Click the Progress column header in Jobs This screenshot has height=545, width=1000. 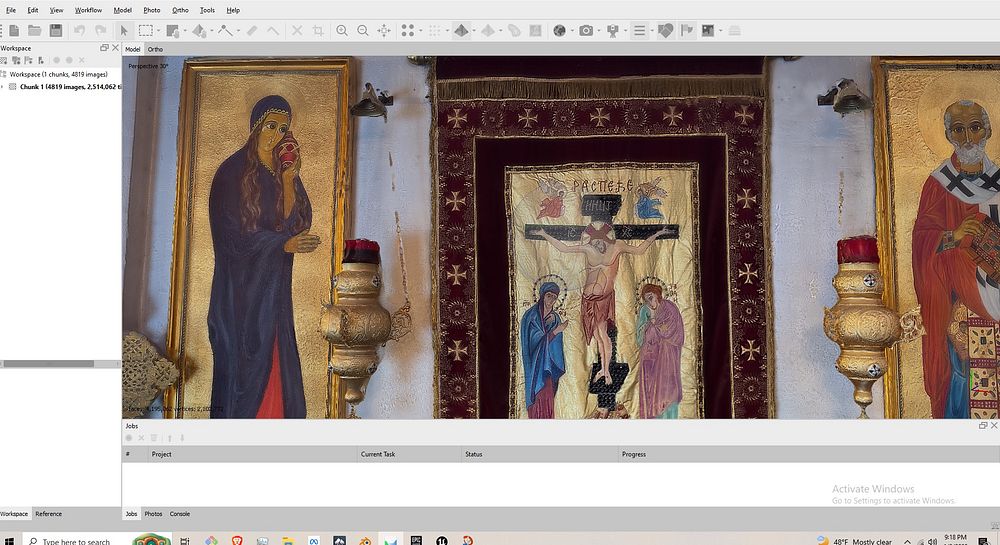[x=809, y=454]
